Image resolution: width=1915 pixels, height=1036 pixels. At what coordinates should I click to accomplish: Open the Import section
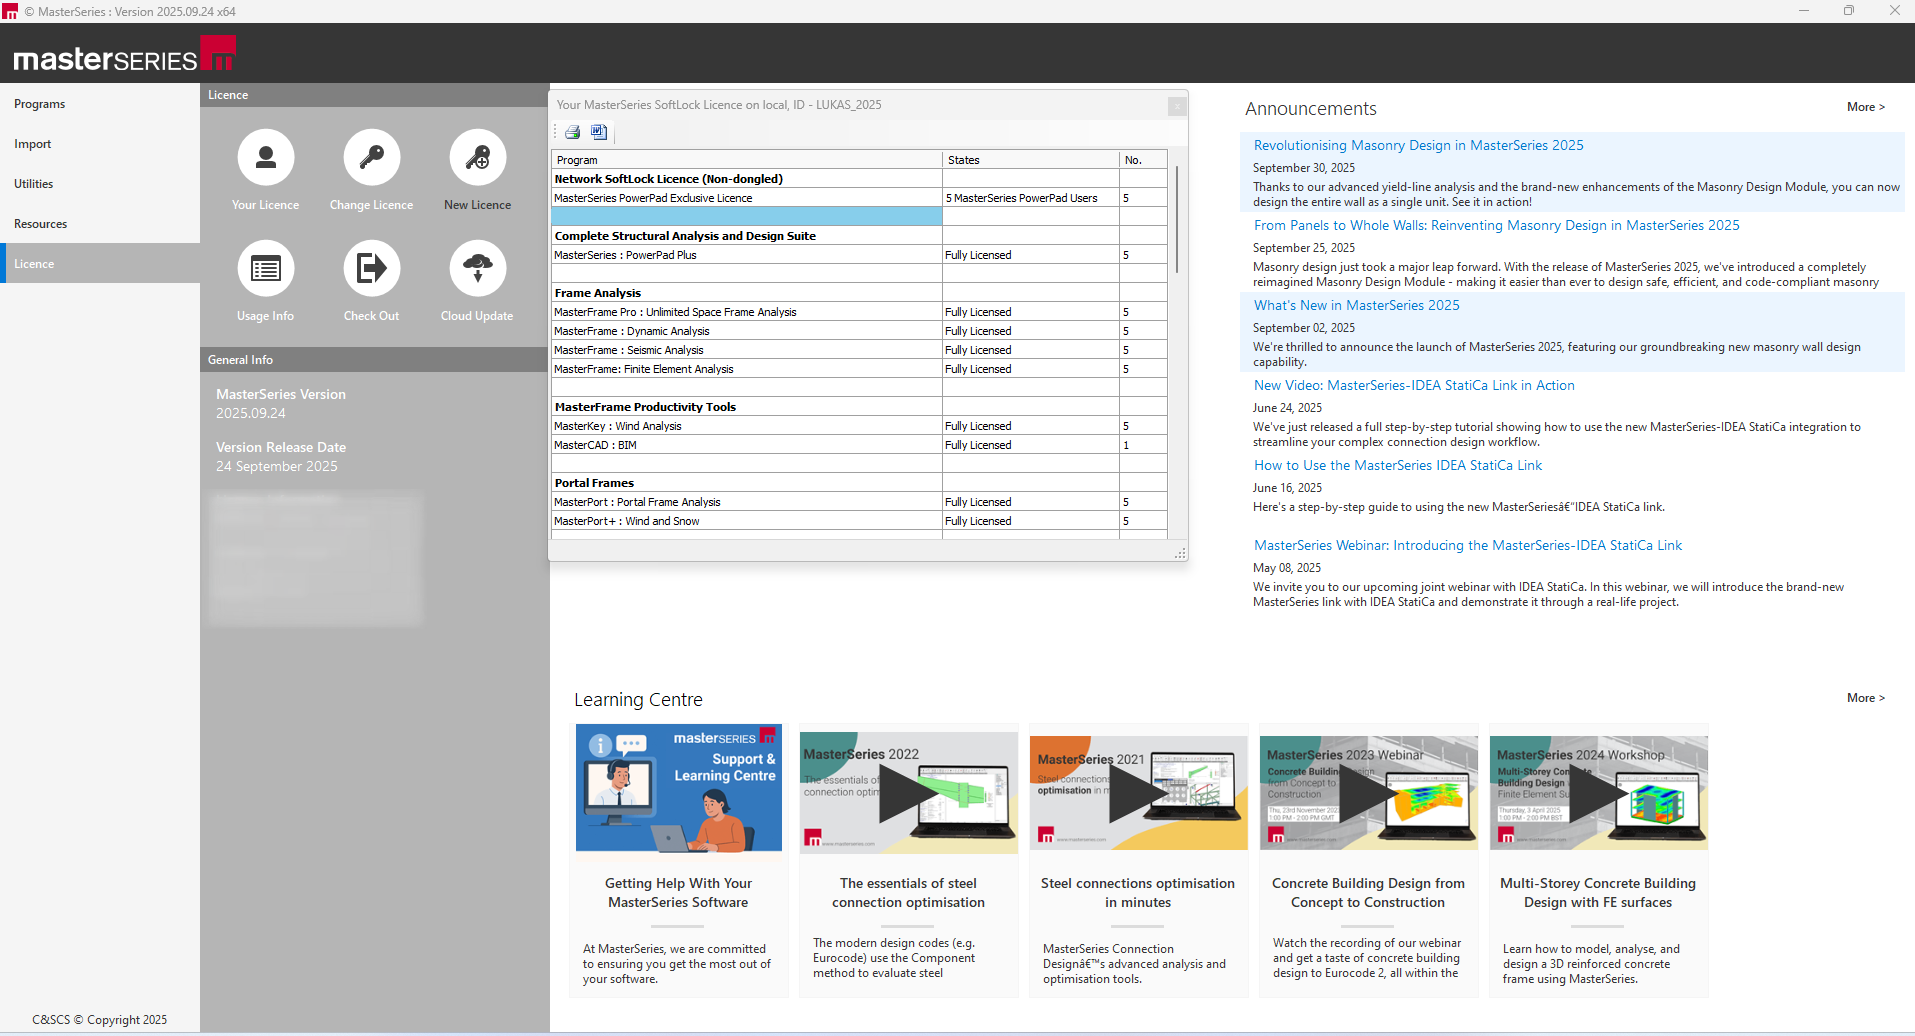coord(33,144)
